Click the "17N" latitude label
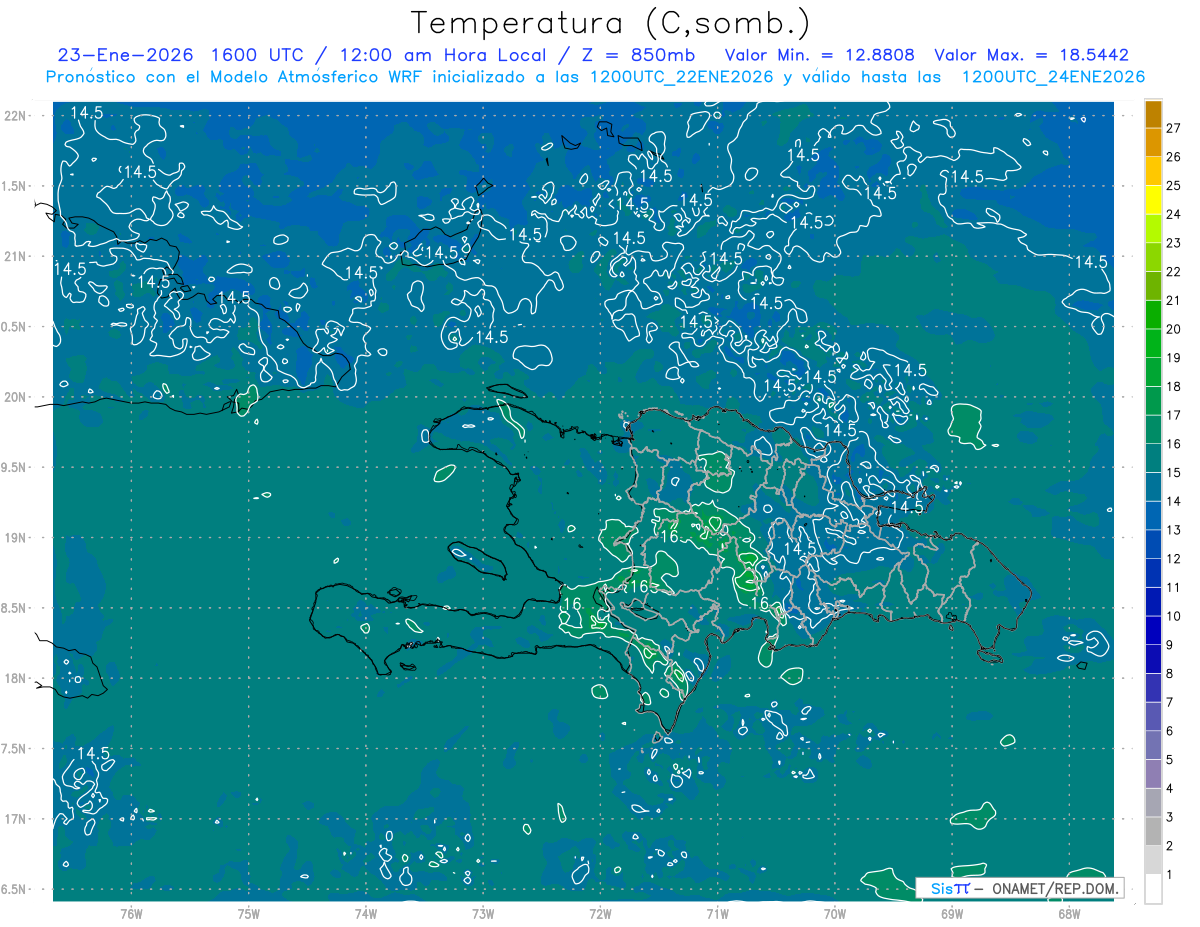Screen dimensions: 1200x927 (15, 820)
